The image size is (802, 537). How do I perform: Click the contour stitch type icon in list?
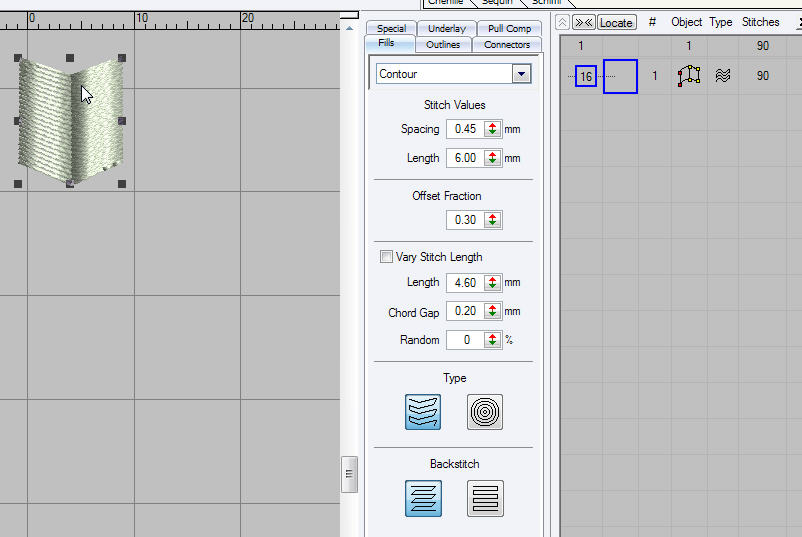point(722,76)
